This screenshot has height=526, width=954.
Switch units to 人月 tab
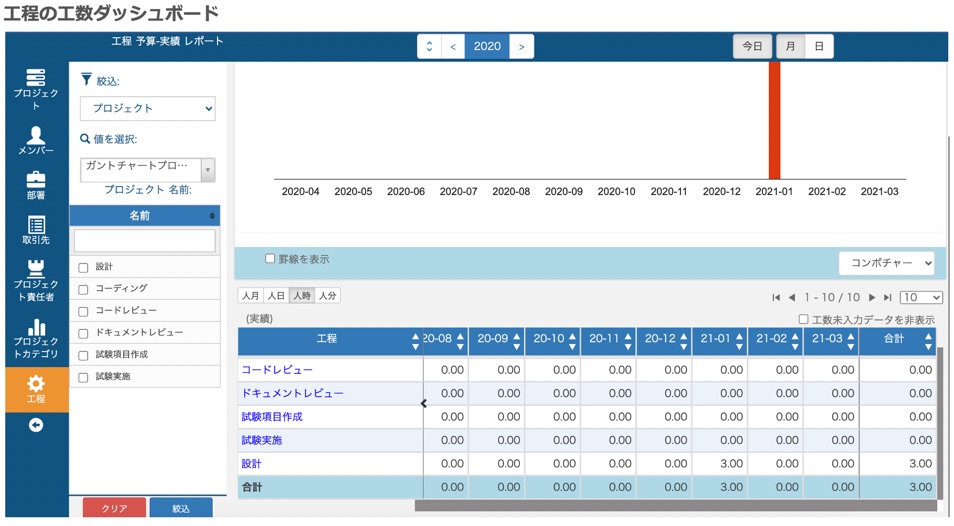point(250,296)
